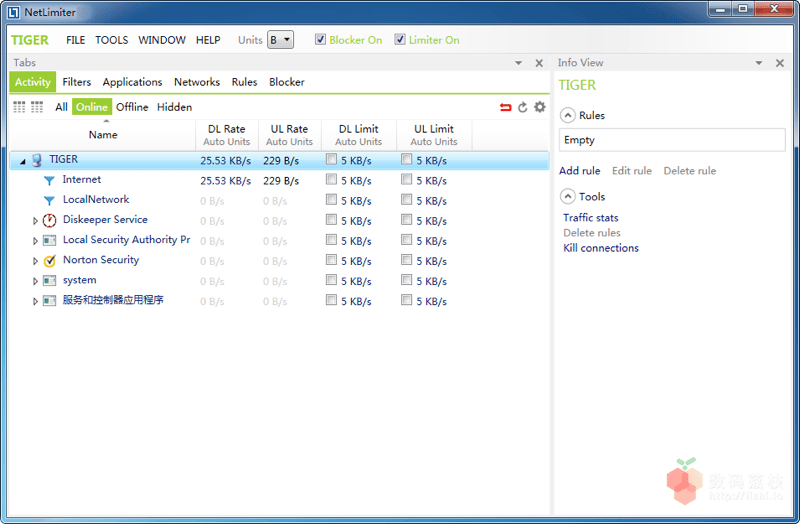Enable DL Limit checkbox for 服务和控制器应用程序
This screenshot has width=800, height=524.
click(331, 300)
